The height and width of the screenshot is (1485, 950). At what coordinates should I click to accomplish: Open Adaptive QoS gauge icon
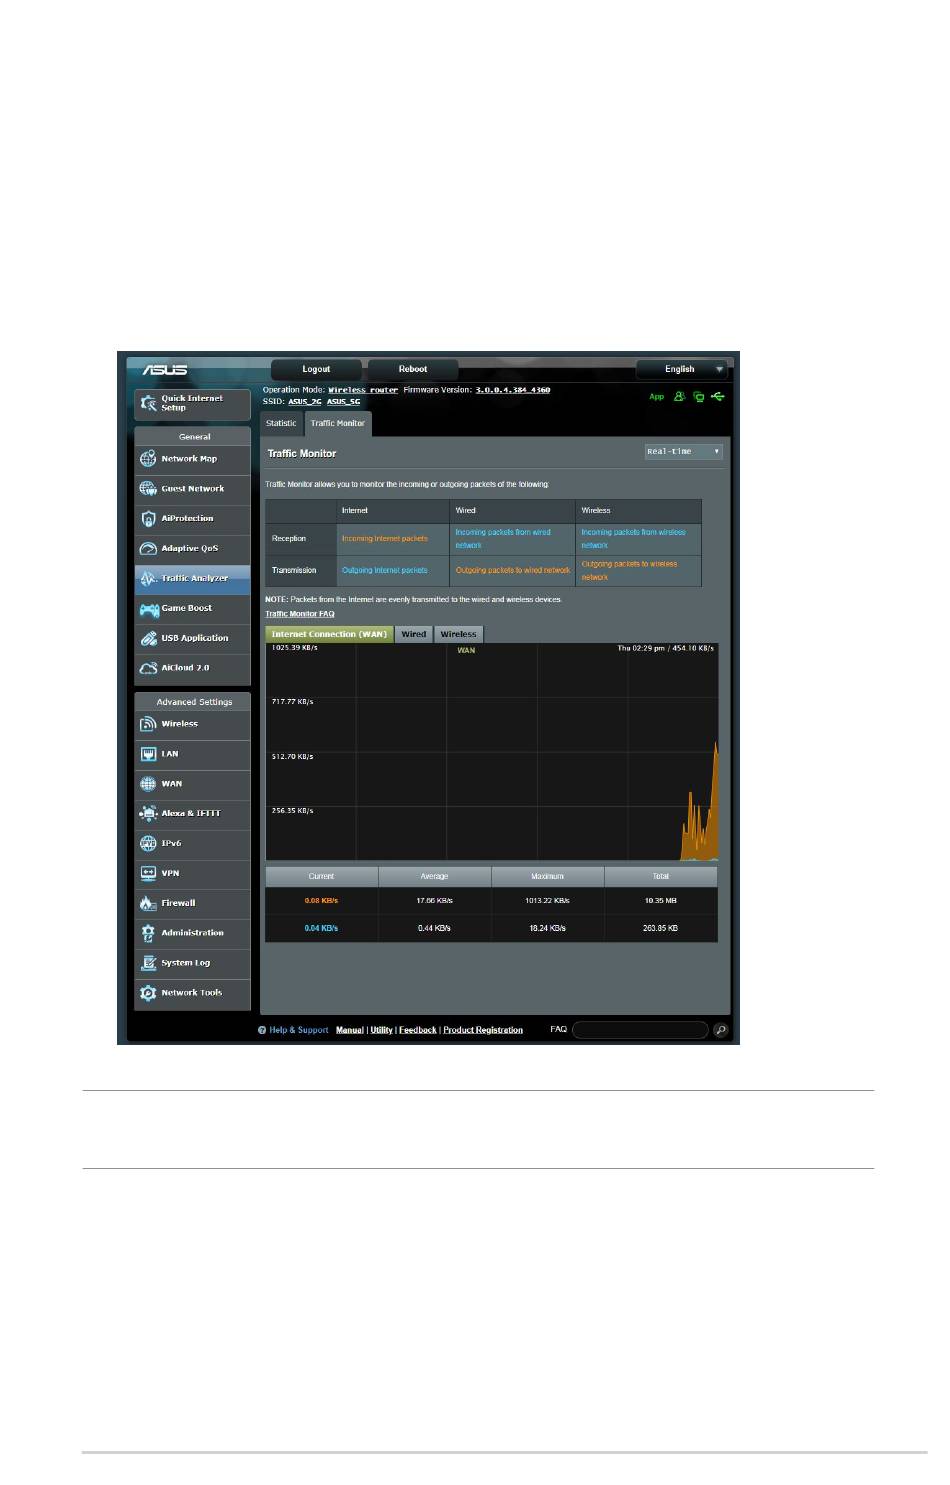pyautogui.click(x=148, y=549)
